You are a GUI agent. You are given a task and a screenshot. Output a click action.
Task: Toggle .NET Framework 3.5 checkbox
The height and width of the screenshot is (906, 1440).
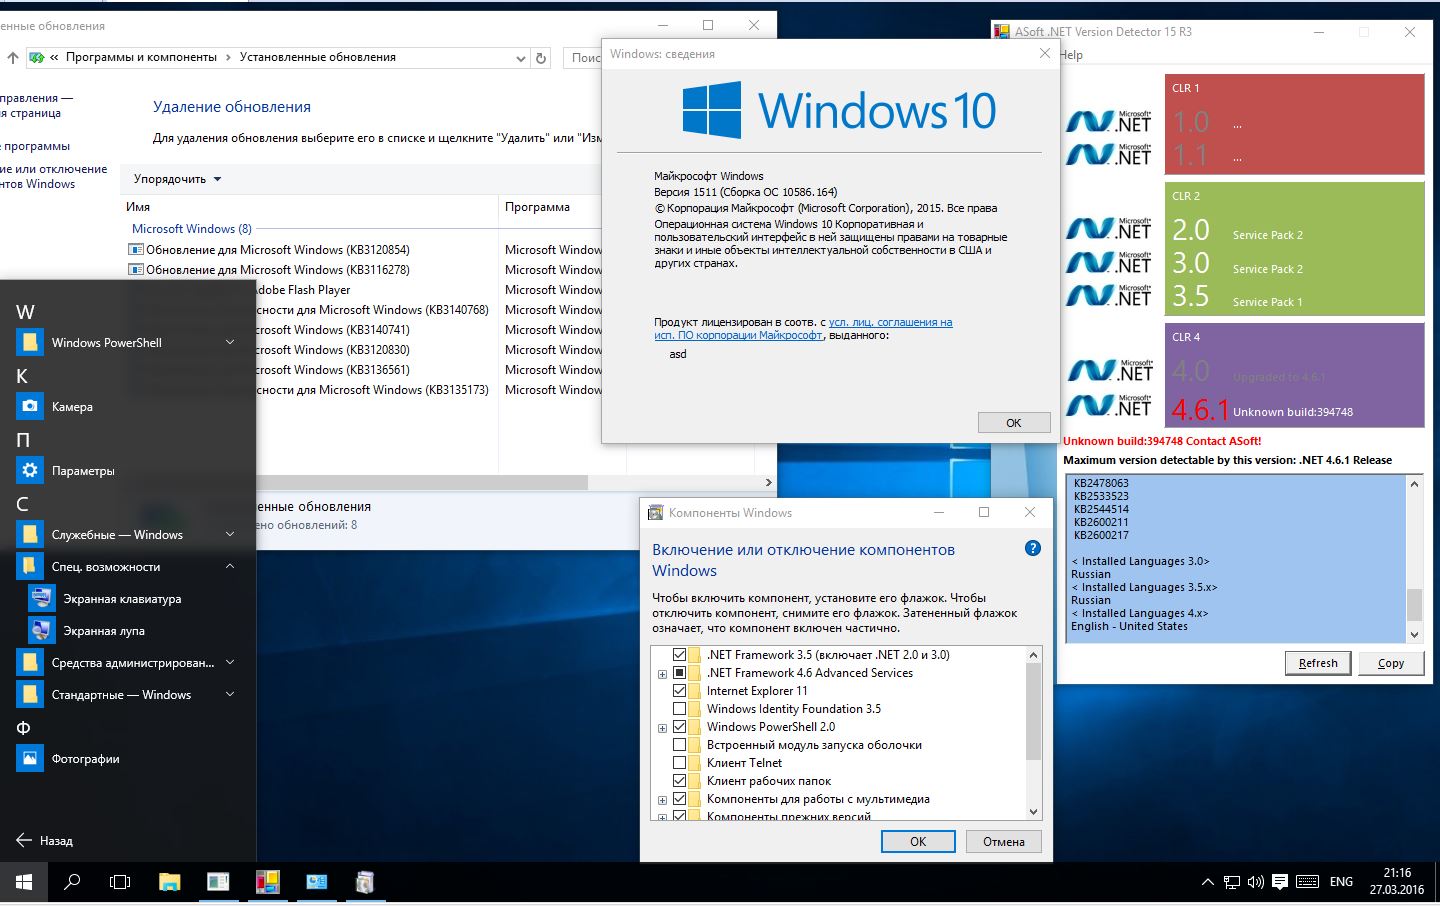(x=679, y=655)
